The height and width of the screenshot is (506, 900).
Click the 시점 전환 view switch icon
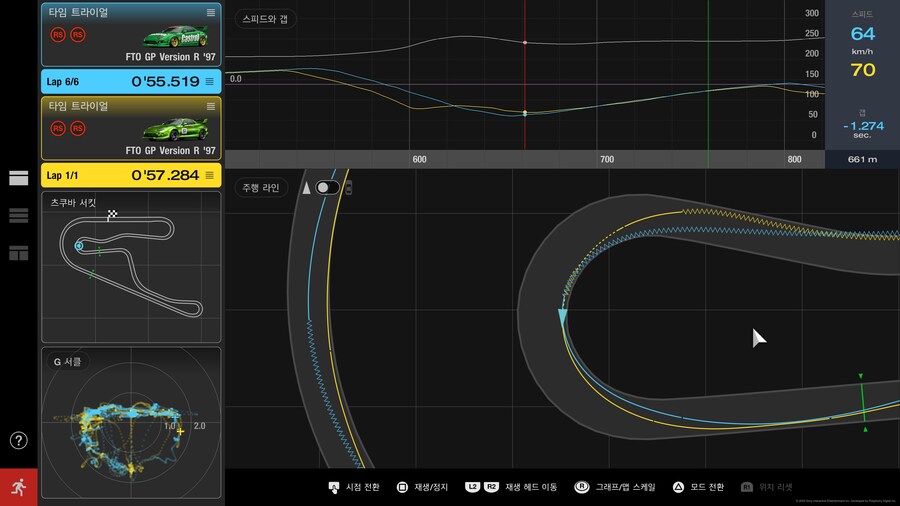tap(334, 487)
